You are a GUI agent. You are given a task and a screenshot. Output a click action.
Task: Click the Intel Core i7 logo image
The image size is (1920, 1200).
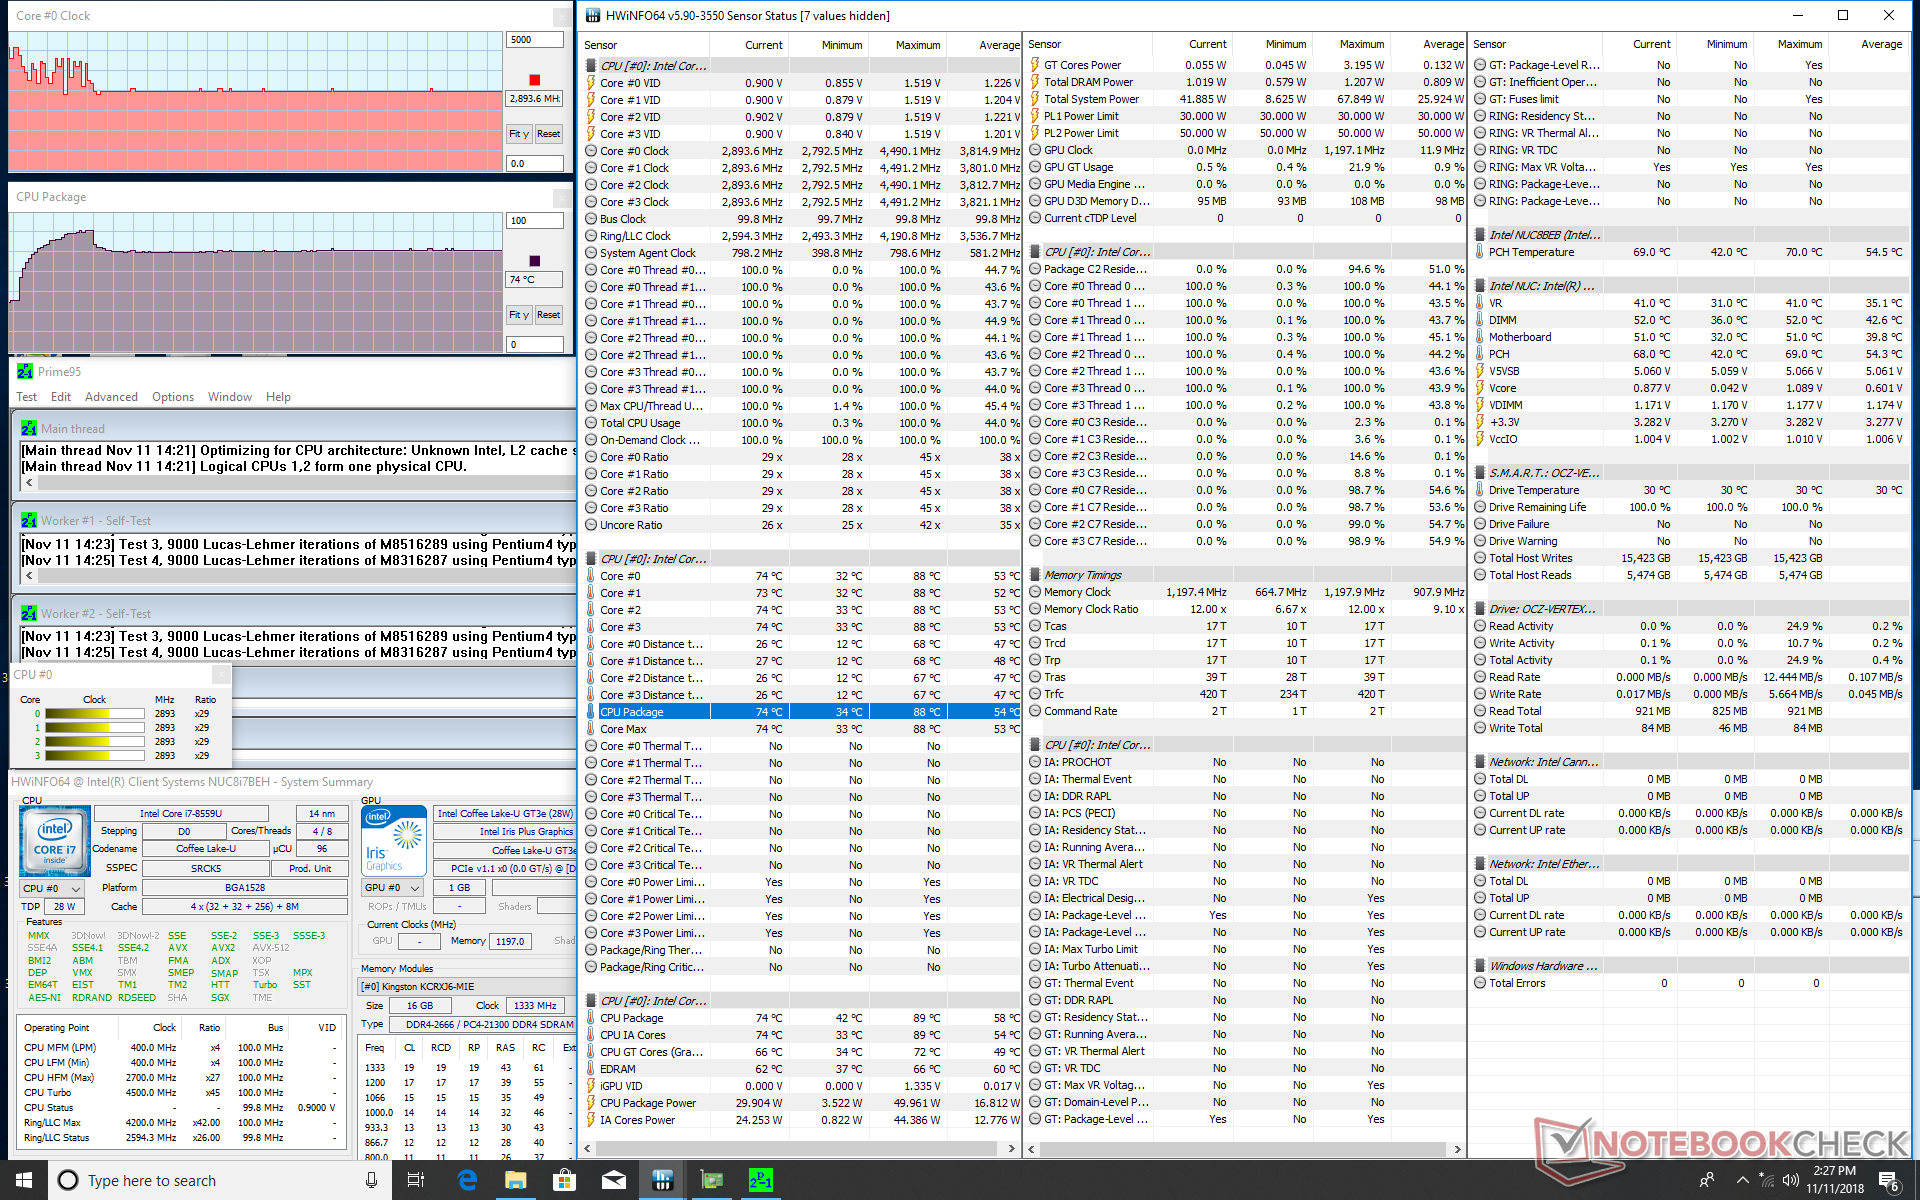54,841
